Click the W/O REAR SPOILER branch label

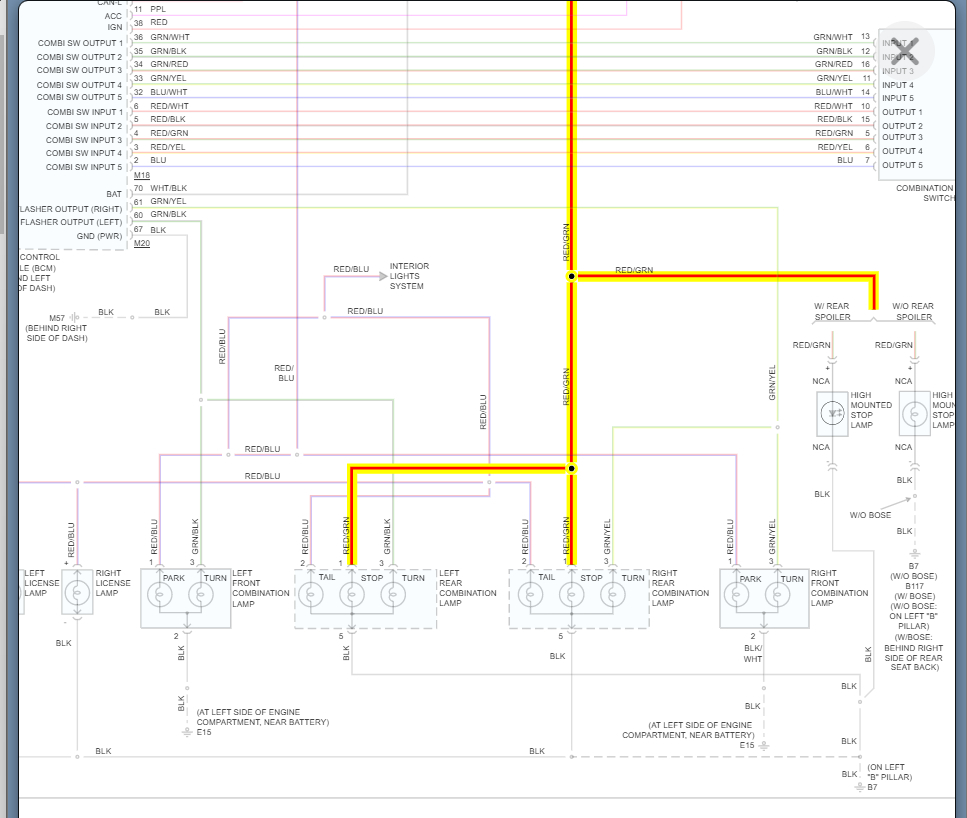pos(913,312)
